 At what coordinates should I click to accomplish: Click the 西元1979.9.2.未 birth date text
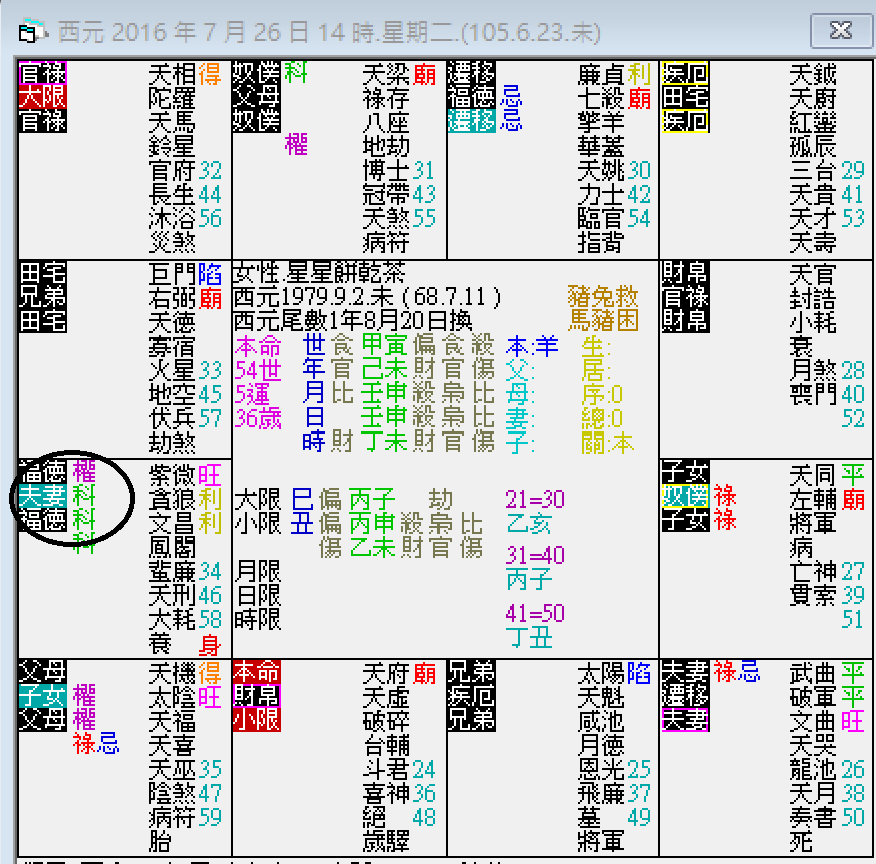[300, 296]
